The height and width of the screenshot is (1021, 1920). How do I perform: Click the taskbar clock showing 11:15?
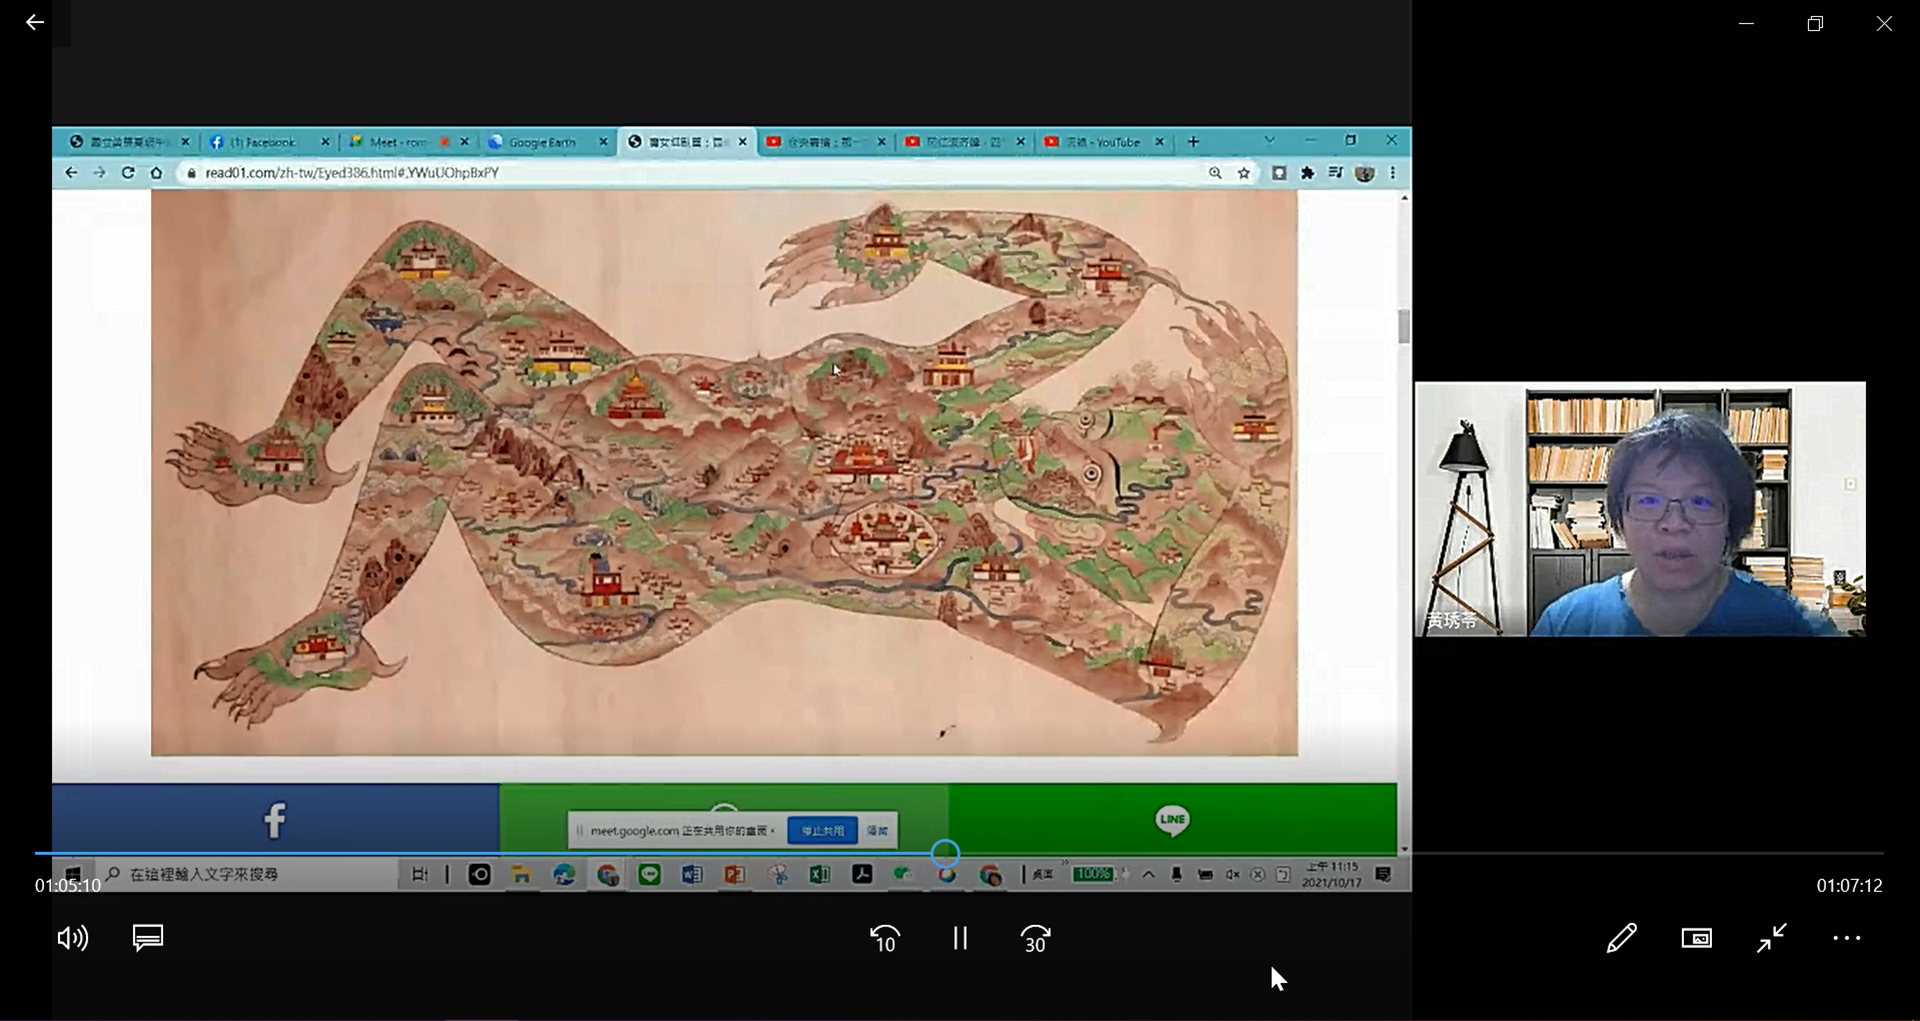tap(1332, 874)
